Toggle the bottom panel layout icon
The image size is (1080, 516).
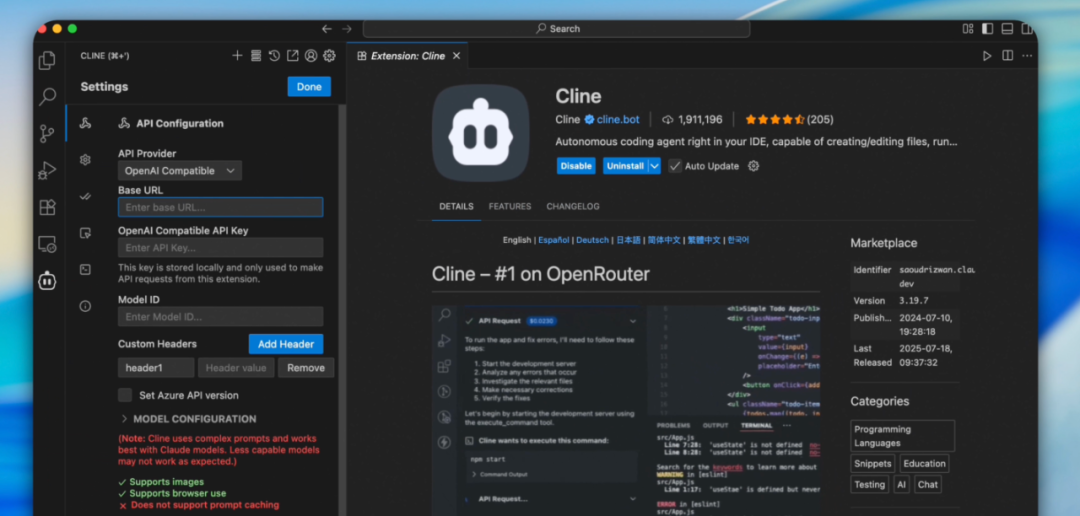(x=1007, y=29)
